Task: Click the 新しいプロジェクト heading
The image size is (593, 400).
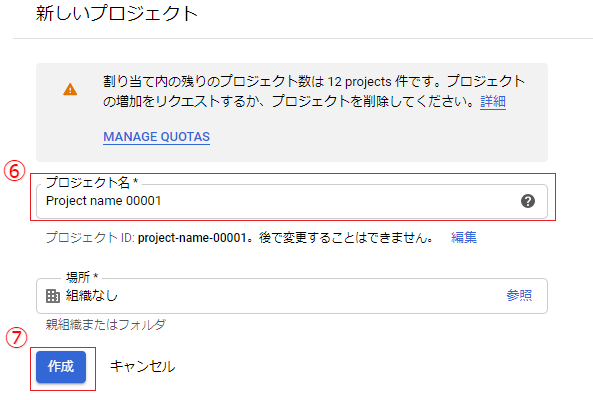Action: (117, 14)
